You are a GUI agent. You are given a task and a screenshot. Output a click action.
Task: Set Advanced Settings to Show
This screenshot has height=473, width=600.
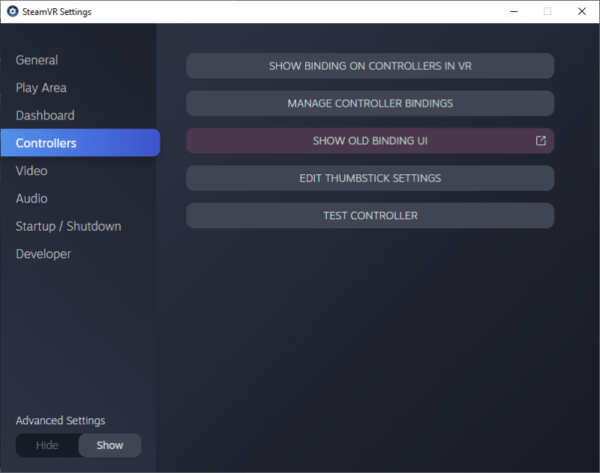pyautogui.click(x=110, y=445)
